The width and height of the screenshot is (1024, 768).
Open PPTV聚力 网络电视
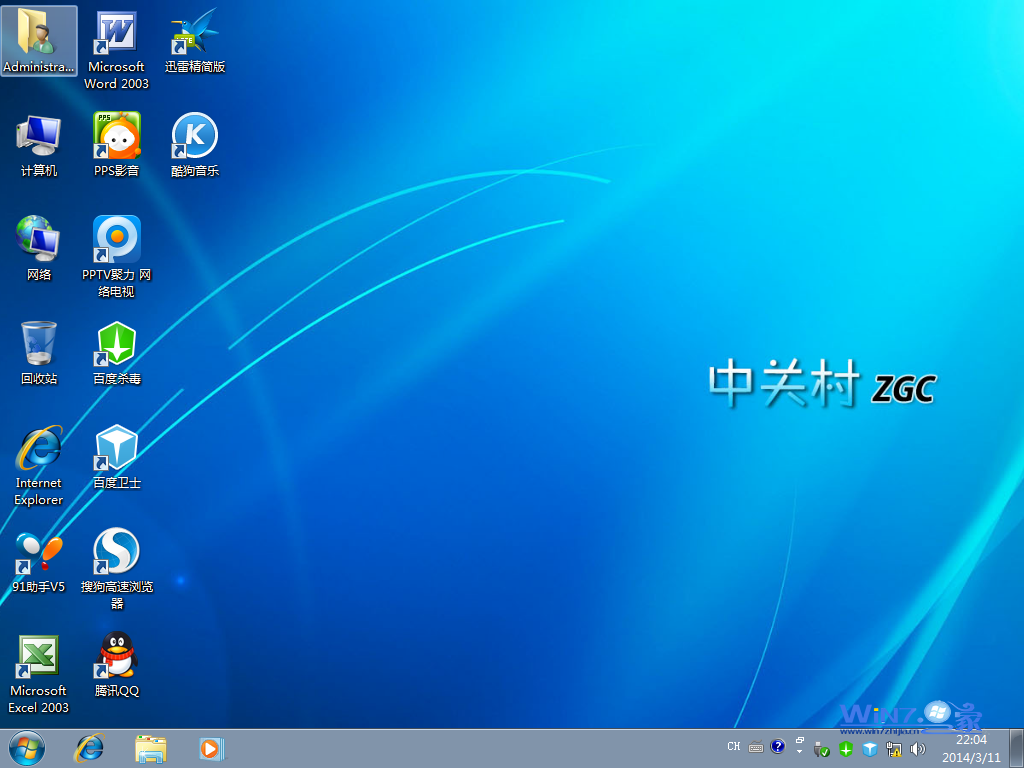(x=116, y=240)
